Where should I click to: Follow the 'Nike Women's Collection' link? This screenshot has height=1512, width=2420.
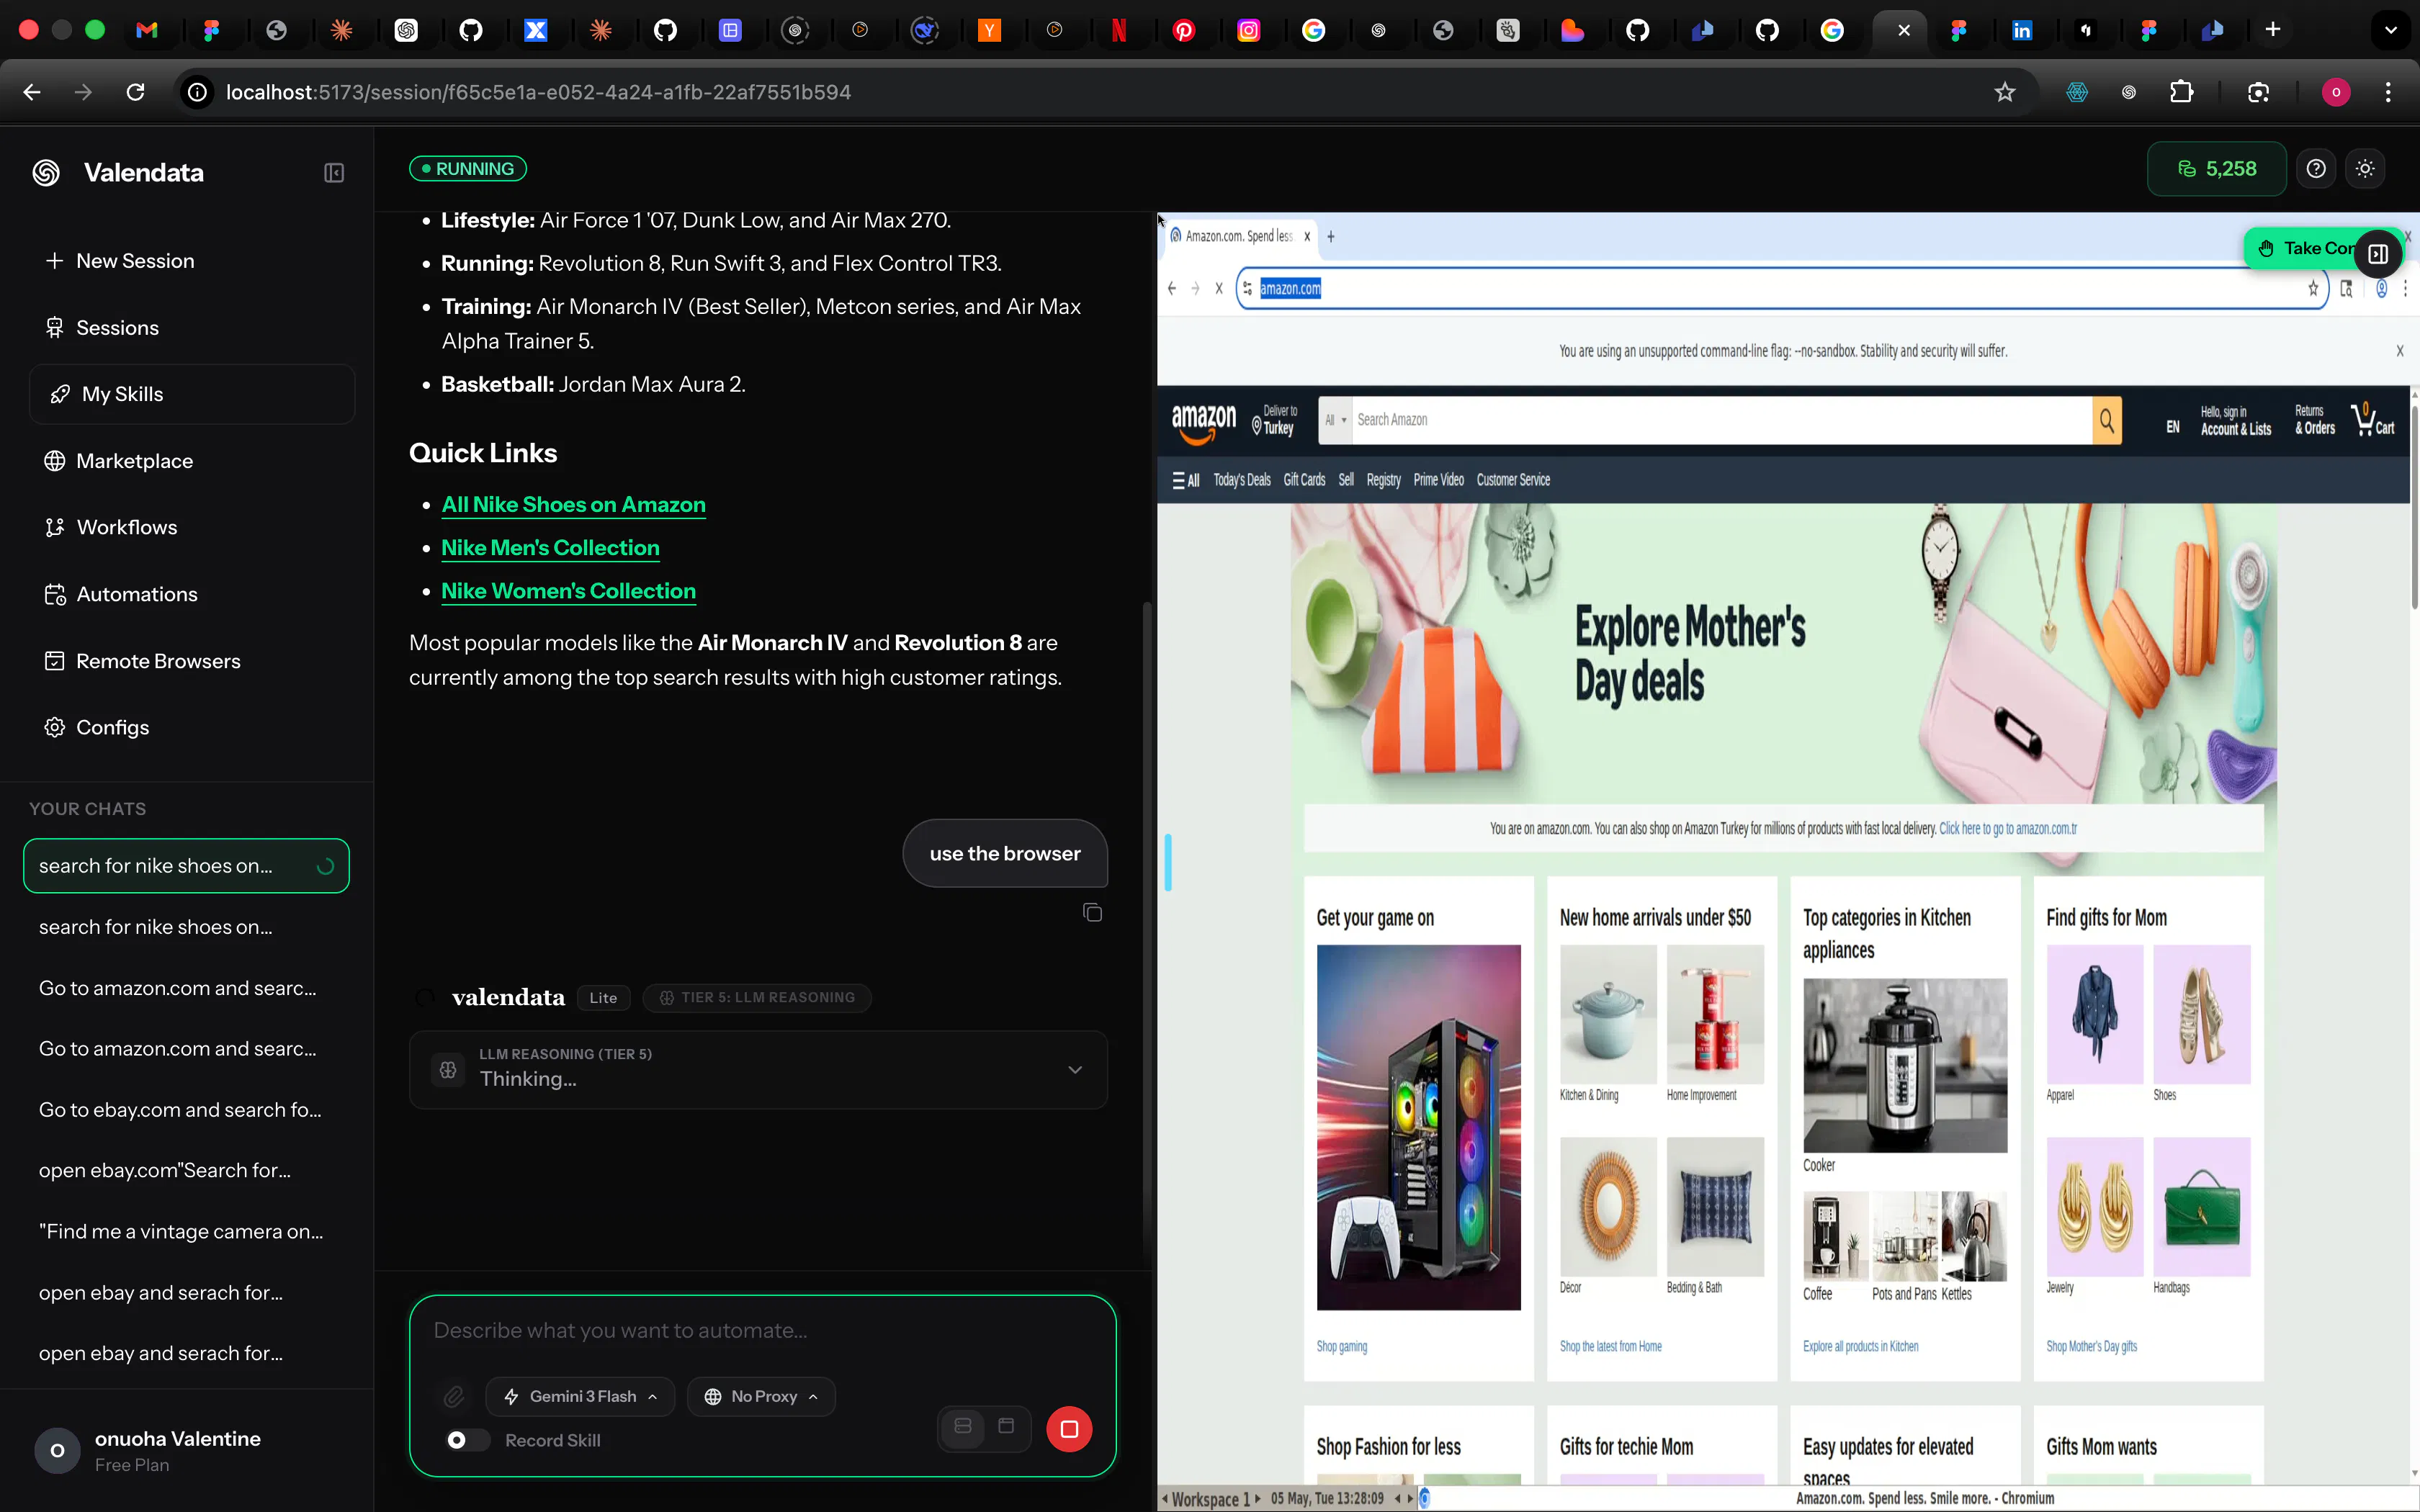pos(568,591)
